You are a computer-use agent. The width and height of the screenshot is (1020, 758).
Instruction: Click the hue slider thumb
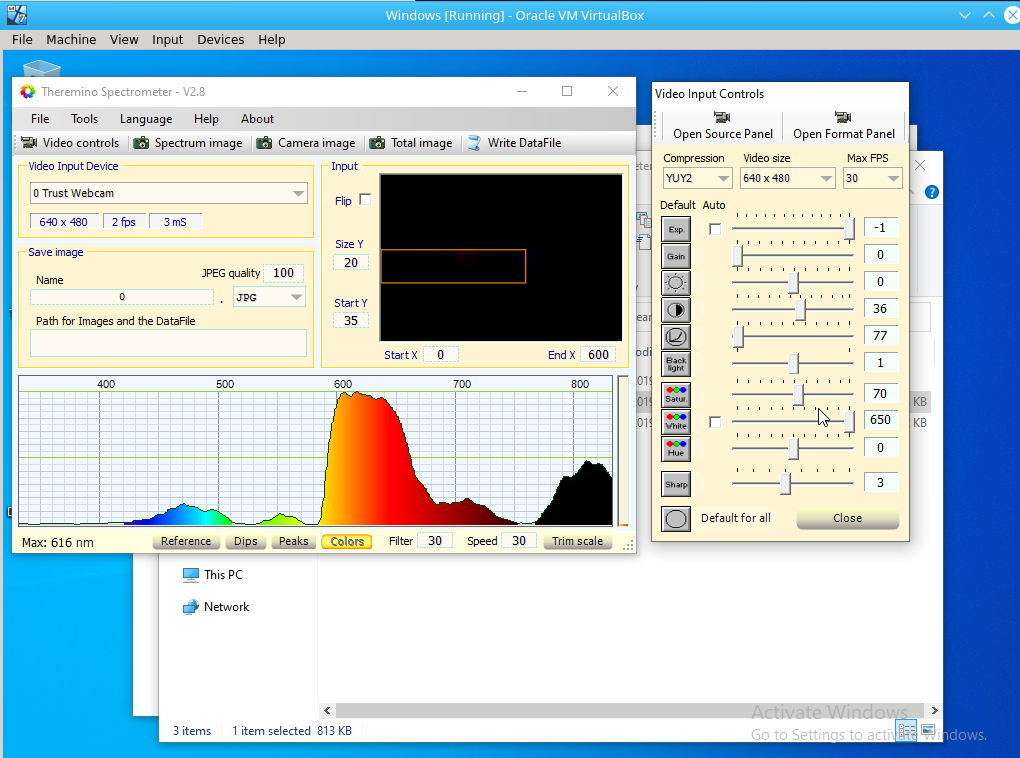(794, 448)
